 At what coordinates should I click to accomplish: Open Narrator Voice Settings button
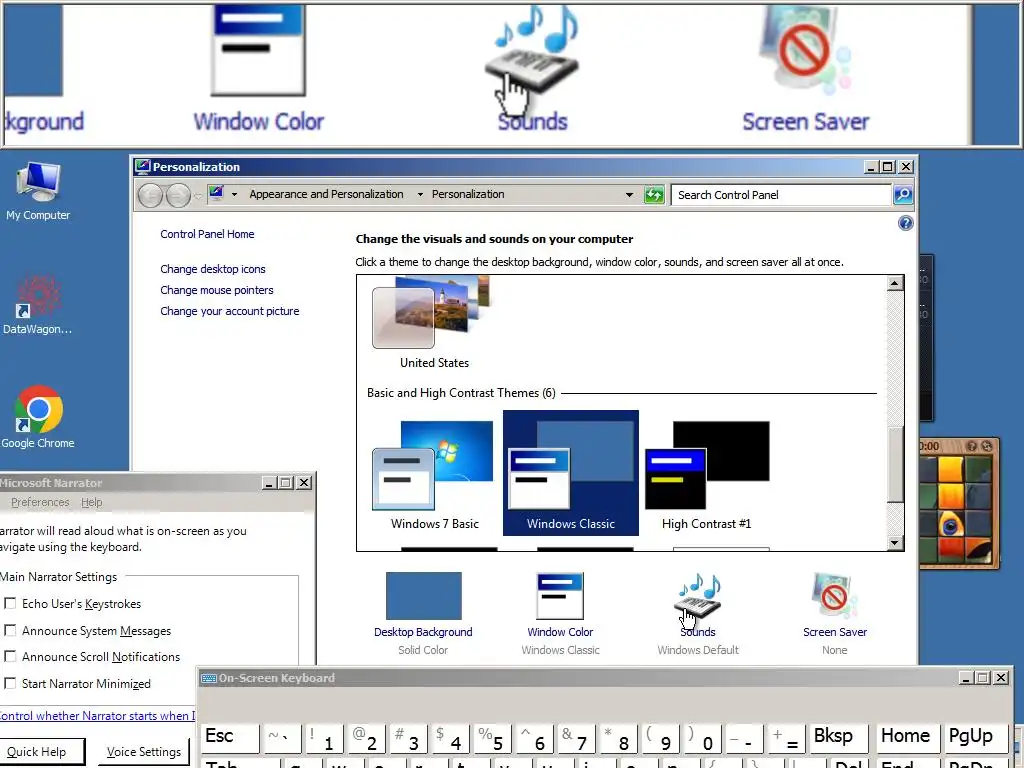point(144,752)
